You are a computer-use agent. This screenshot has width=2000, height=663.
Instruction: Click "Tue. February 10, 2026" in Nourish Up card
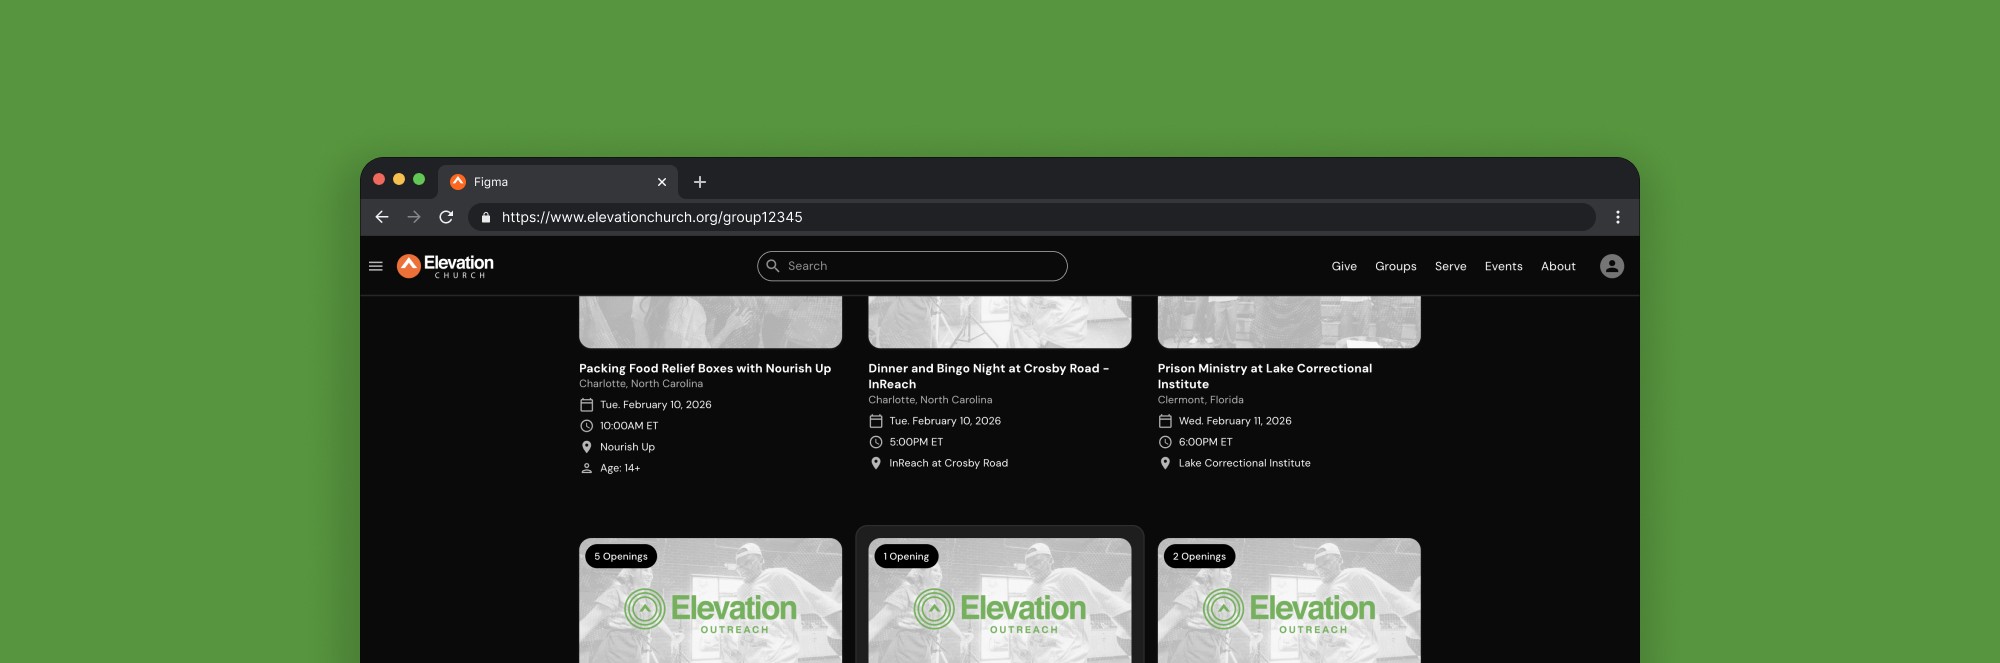(x=656, y=405)
